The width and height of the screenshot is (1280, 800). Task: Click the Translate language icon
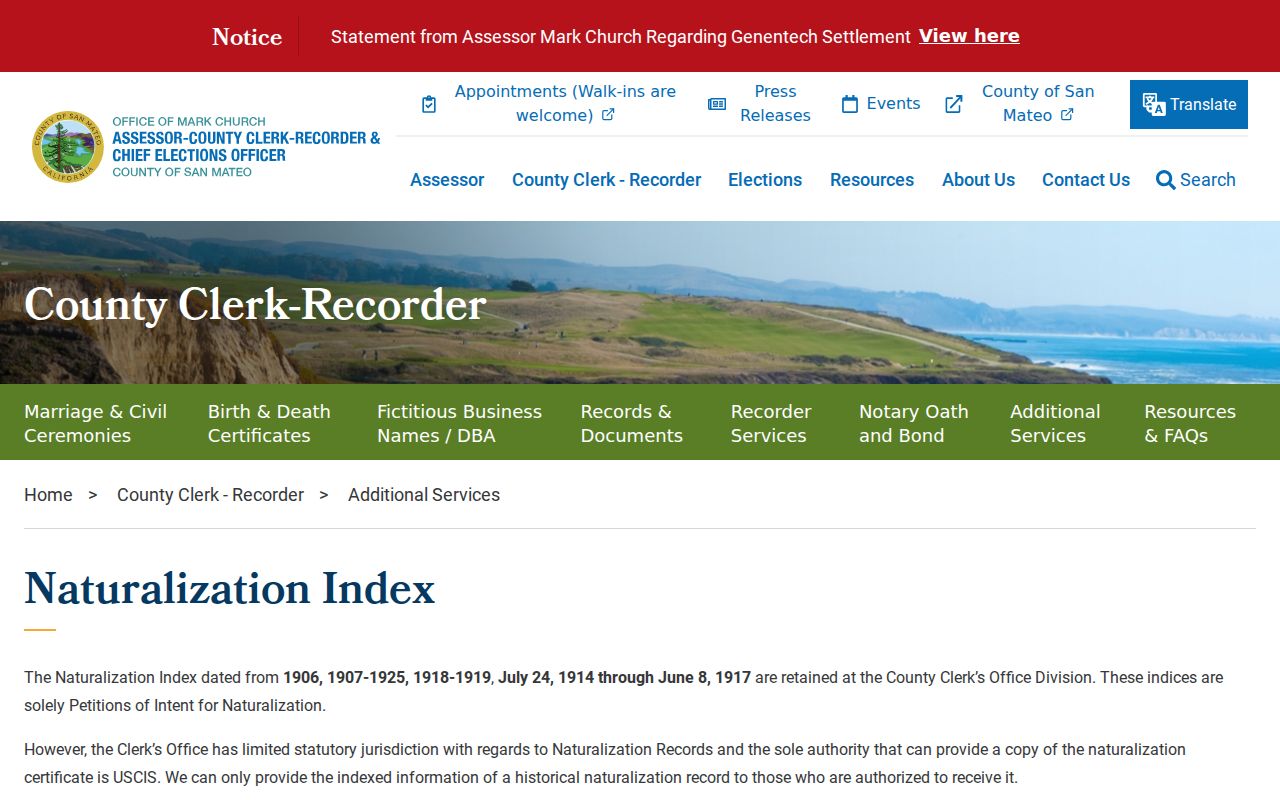point(1154,104)
